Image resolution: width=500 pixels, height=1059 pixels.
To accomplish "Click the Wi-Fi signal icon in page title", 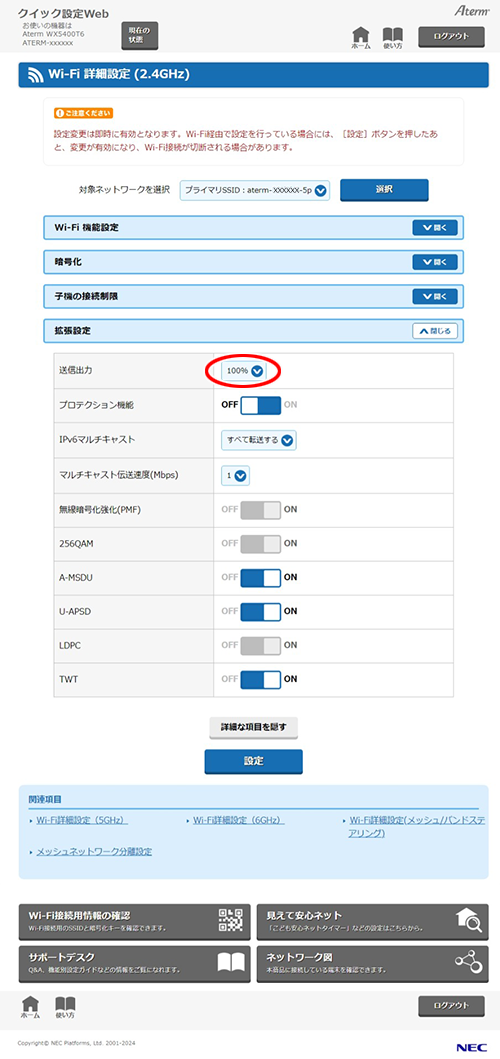I will [x=36, y=75].
